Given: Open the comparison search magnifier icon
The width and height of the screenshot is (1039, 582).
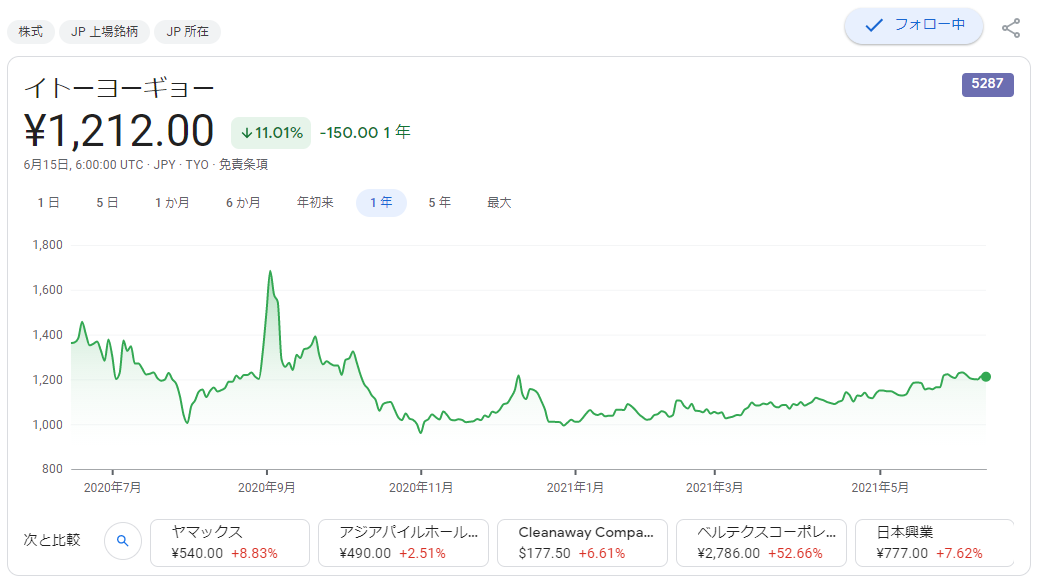Looking at the screenshot, I should (123, 540).
